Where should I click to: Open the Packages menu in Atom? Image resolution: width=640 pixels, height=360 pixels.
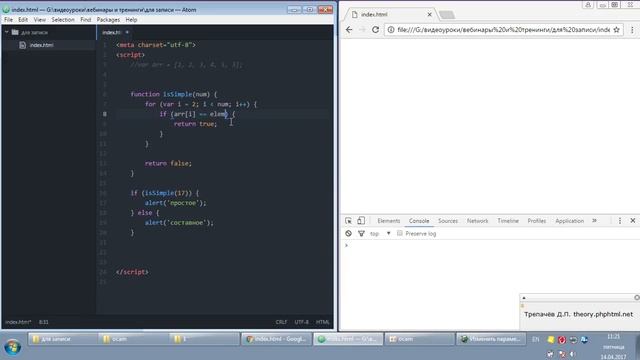[x=108, y=20]
